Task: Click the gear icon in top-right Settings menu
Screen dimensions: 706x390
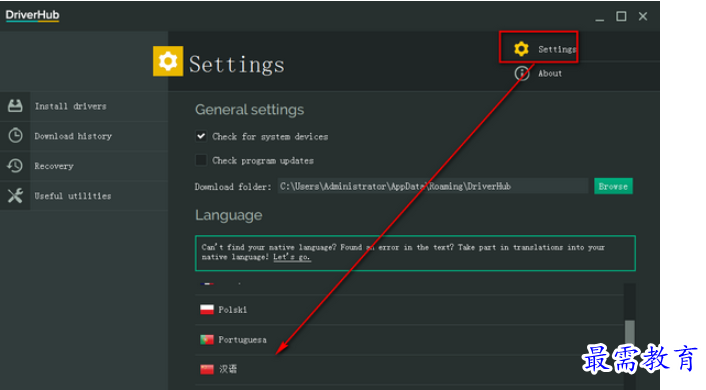Action: (521, 49)
